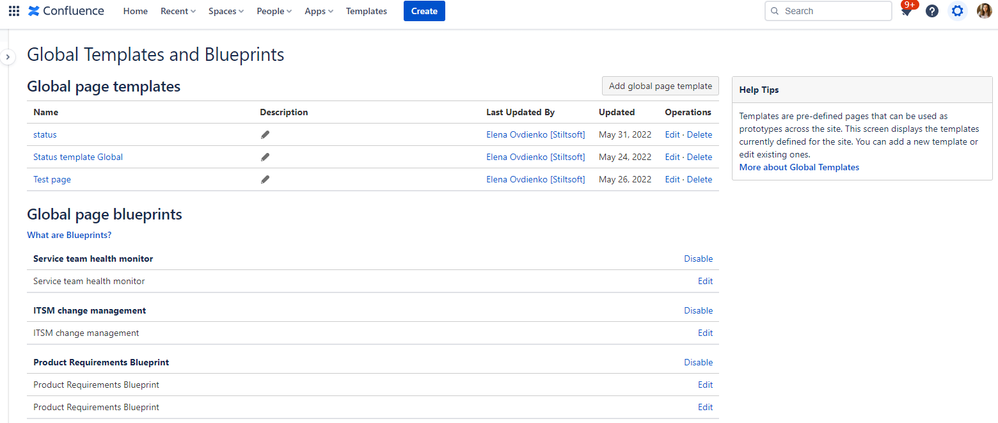Click the May 24, 2022 date

point(625,157)
